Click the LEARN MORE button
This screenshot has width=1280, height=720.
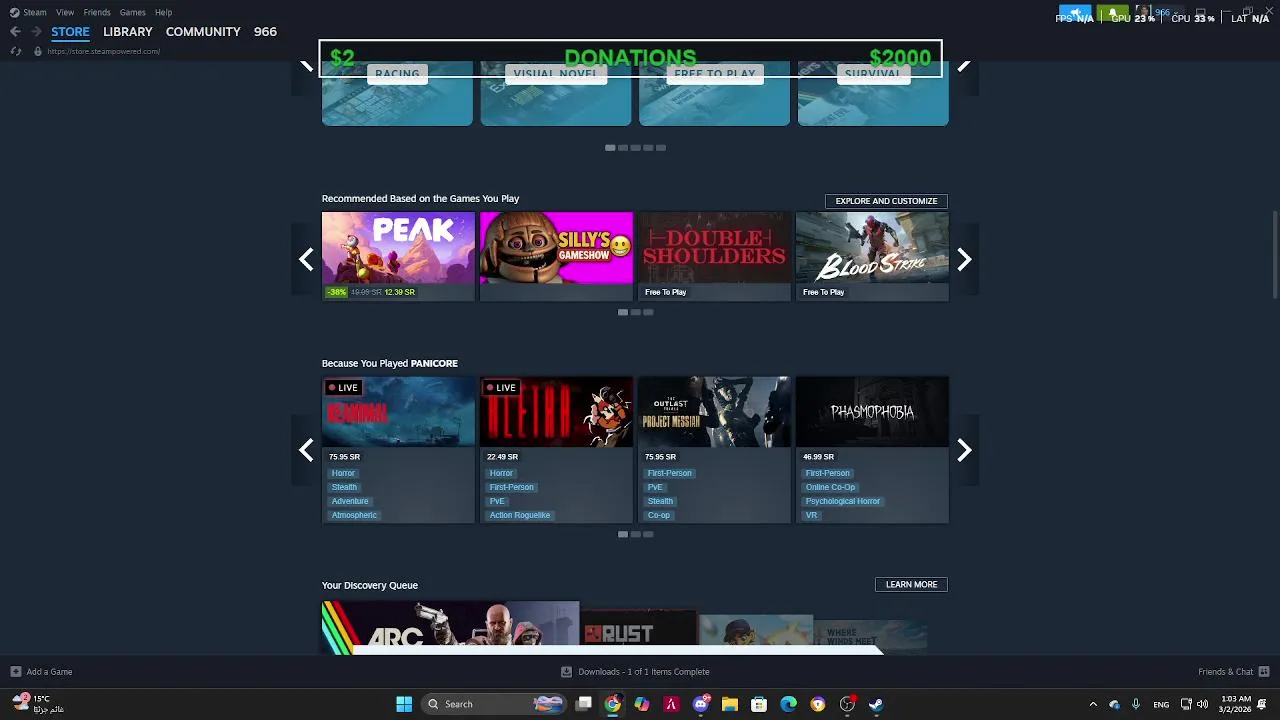[911, 584]
